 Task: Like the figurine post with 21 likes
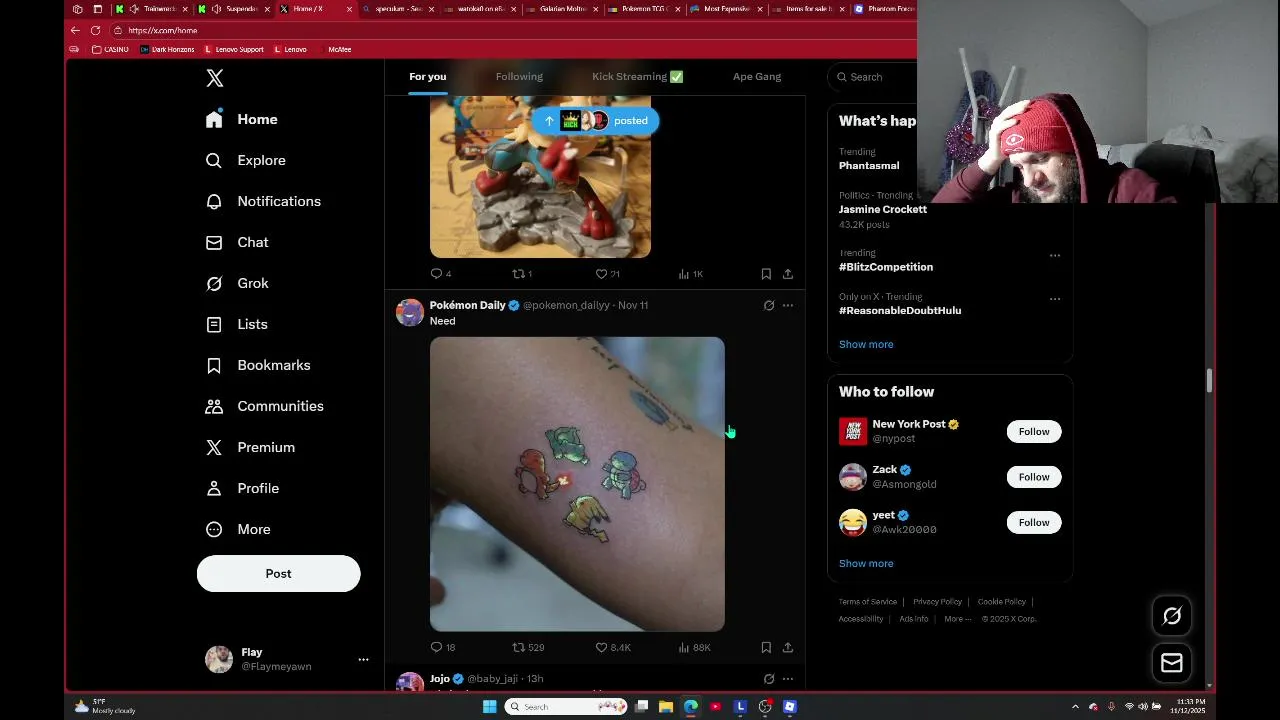point(608,273)
